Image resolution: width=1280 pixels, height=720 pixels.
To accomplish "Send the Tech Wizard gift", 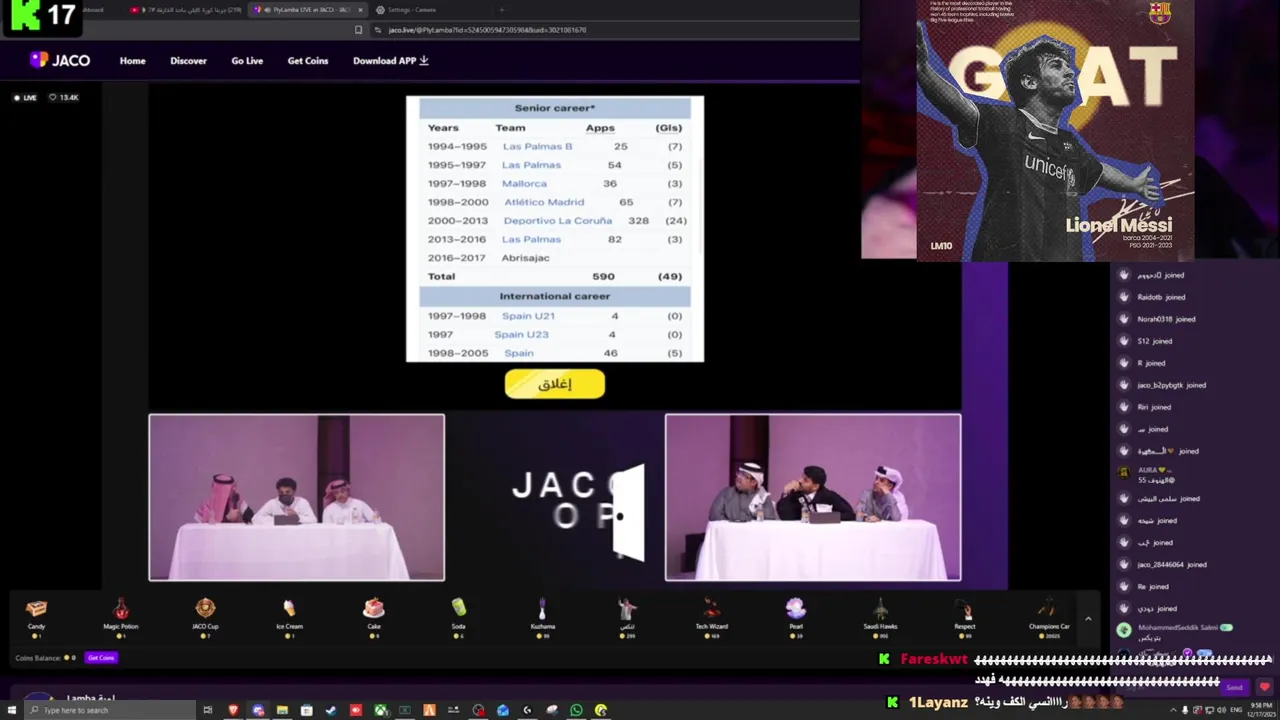I will (711, 614).
